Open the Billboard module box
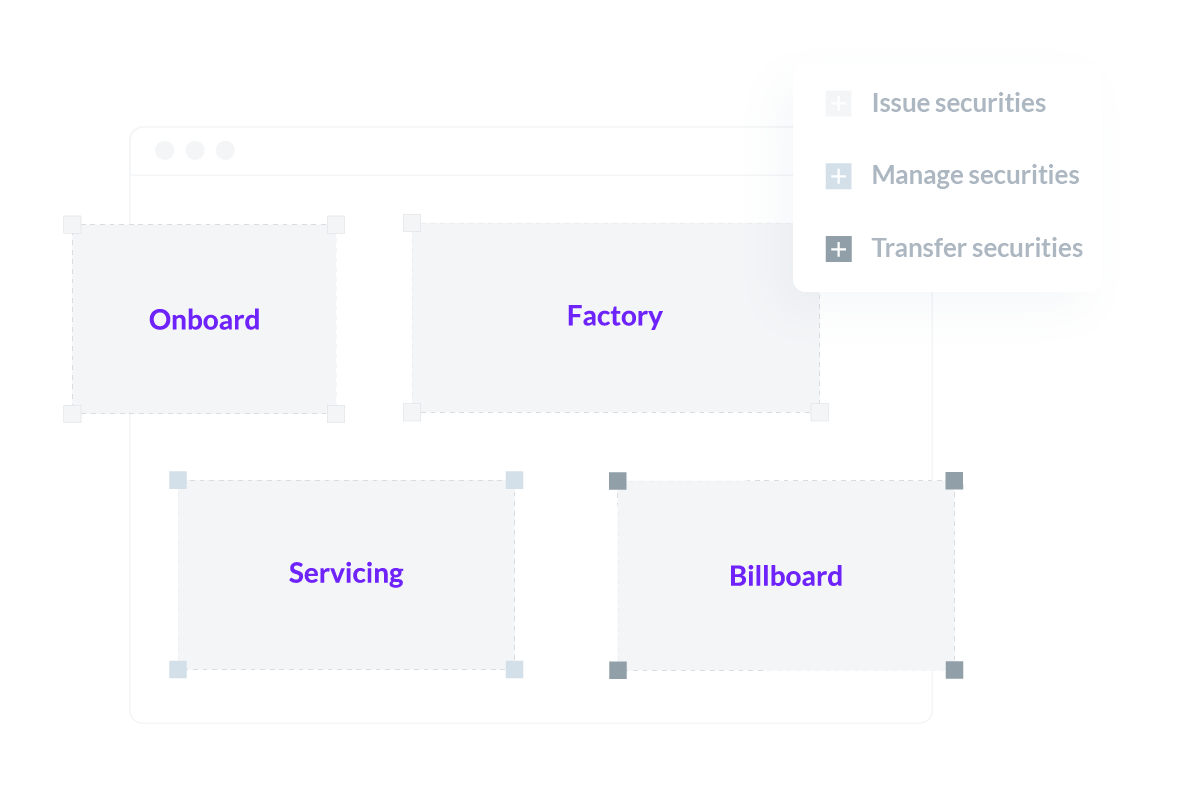1200x798 pixels. (x=786, y=576)
